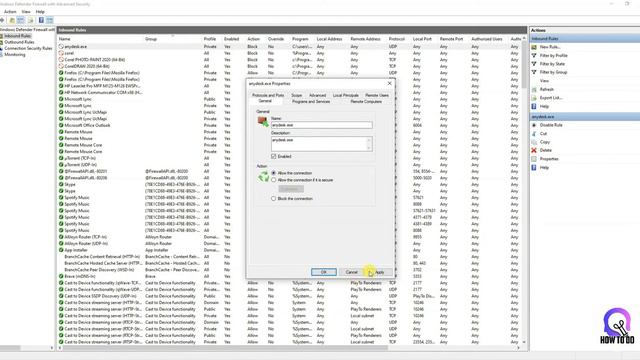The height and width of the screenshot is (360, 640).
Task: Click the Refresh icon in Actions pane
Action: [x=534, y=89]
